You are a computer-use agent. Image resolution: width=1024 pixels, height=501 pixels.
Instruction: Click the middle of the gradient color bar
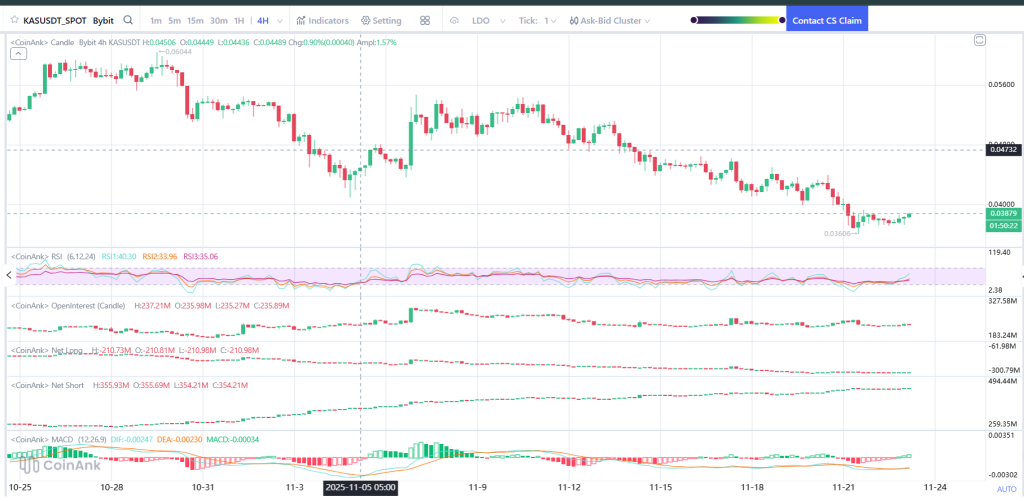tap(738, 20)
